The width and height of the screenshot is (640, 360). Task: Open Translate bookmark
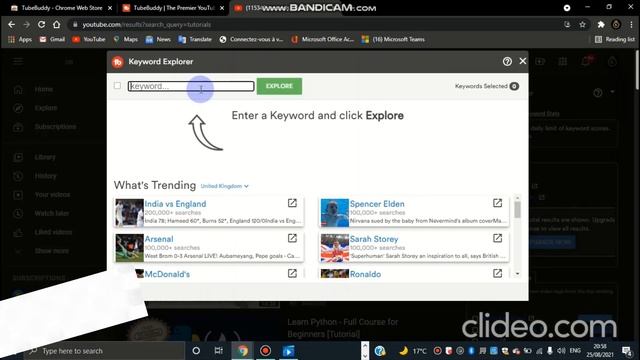tap(195, 39)
